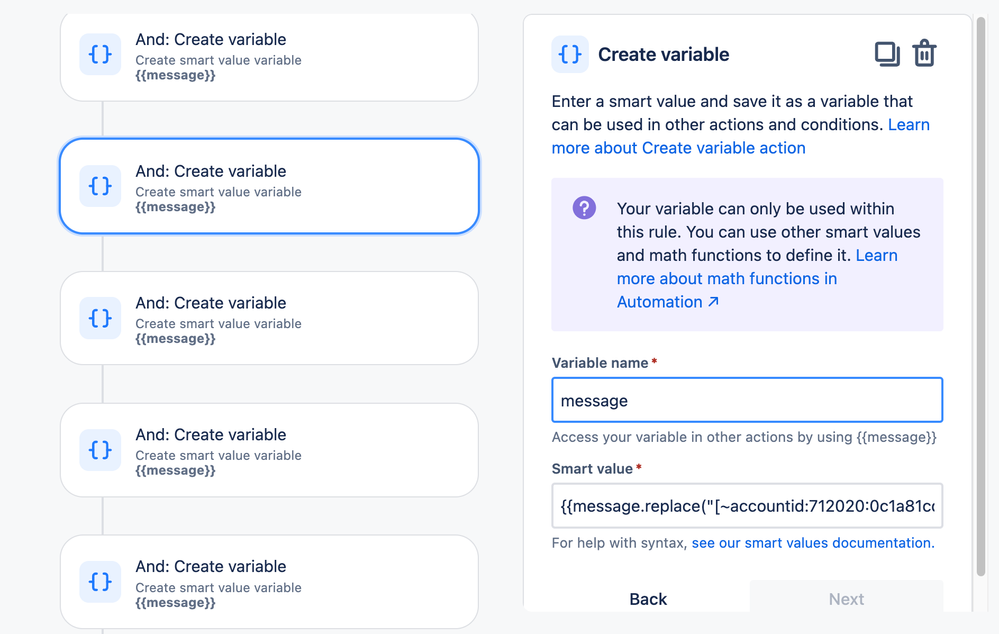Click the Next button
Image resolution: width=999 pixels, height=634 pixels.
point(846,599)
